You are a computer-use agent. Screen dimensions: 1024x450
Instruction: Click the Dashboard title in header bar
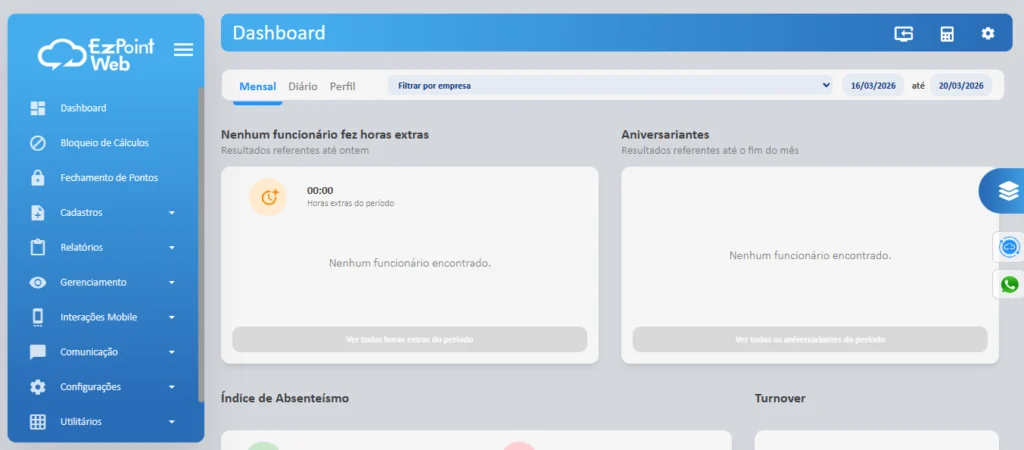pyautogui.click(x=279, y=33)
